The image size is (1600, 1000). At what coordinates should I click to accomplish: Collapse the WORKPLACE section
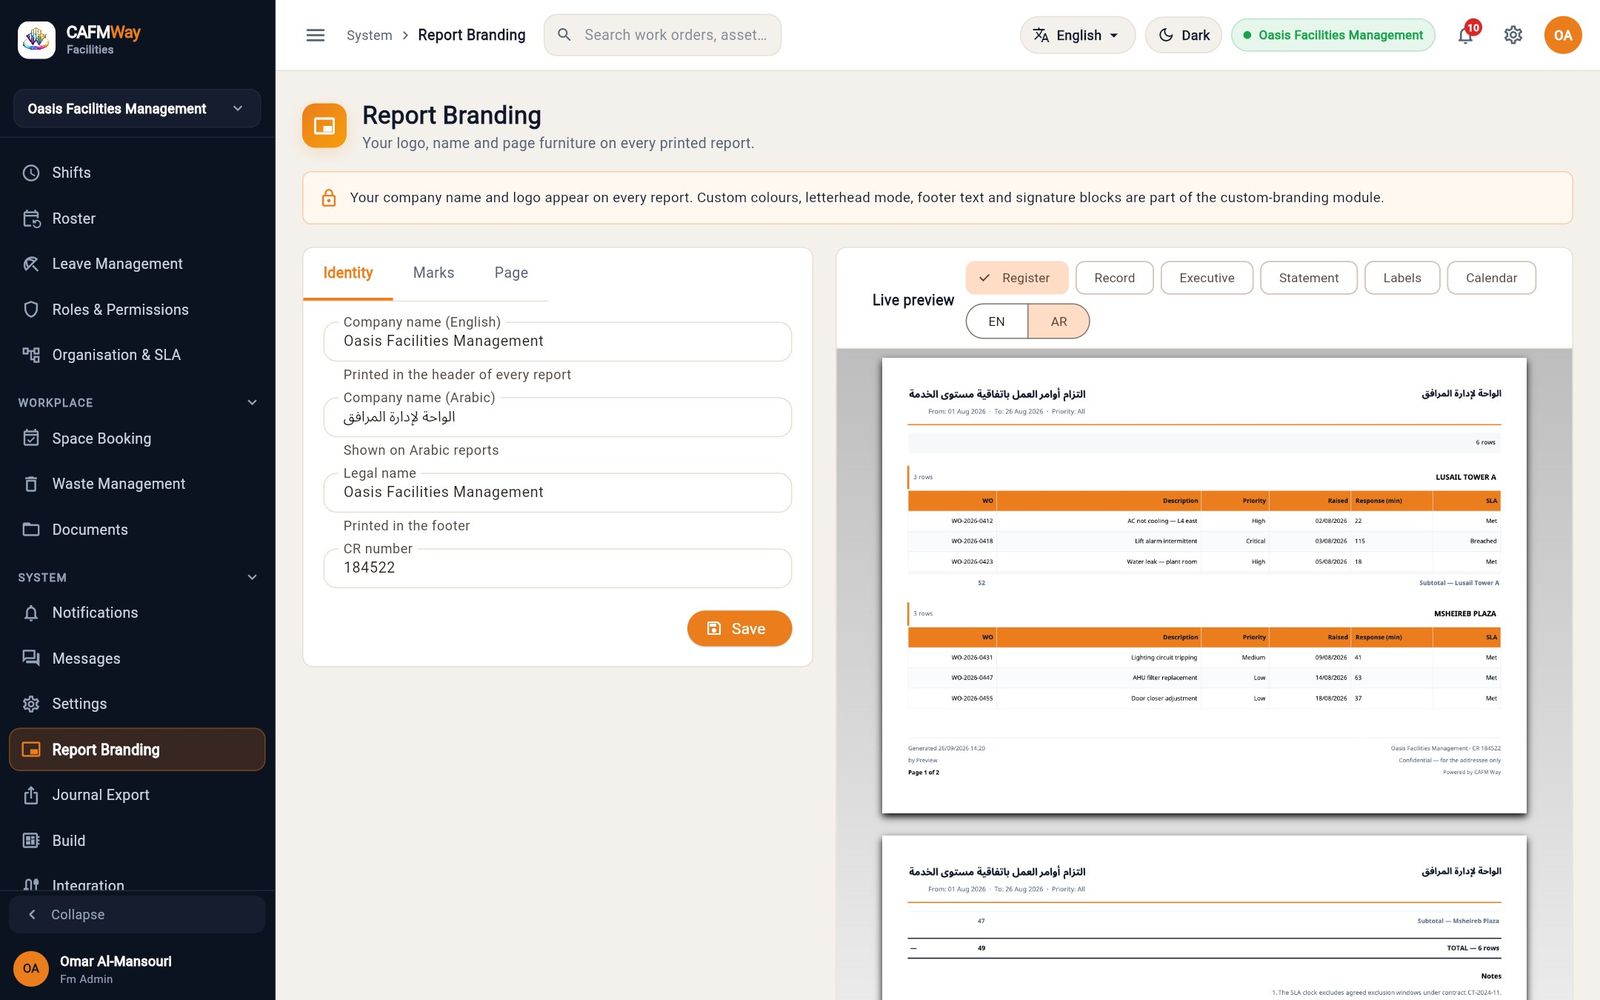tap(252, 403)
